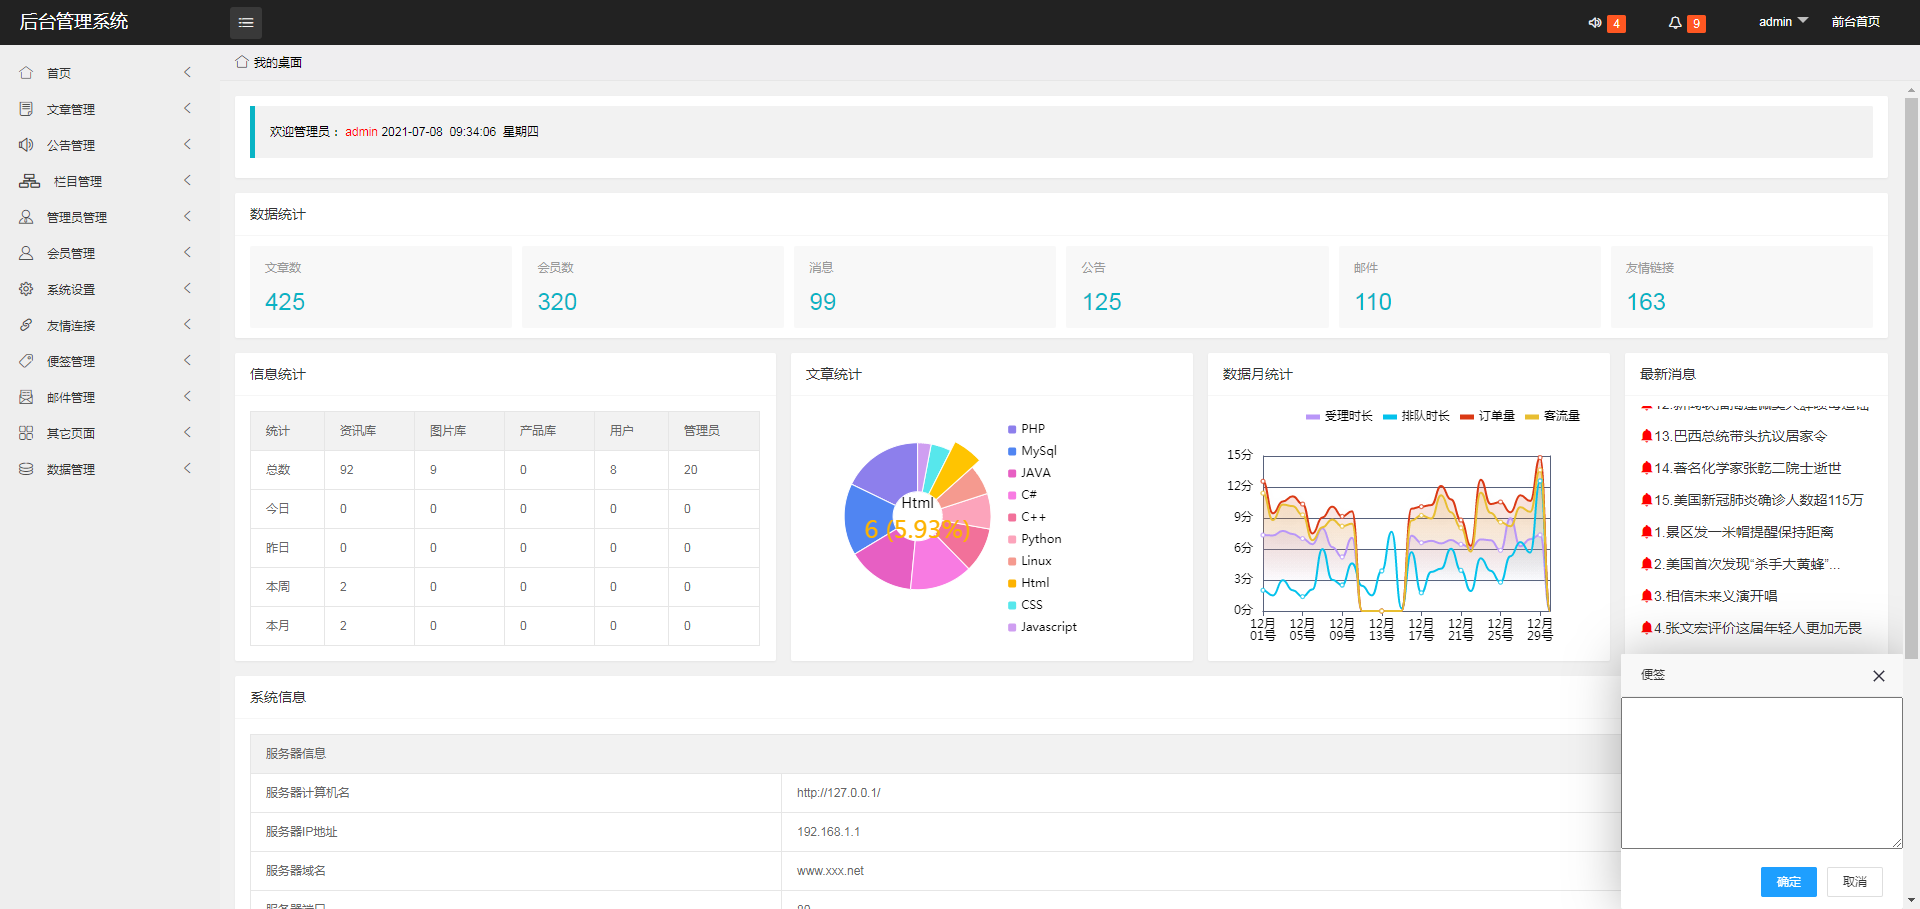Open the admin user dropdown
The image size is (1920, 909).
1782,22
